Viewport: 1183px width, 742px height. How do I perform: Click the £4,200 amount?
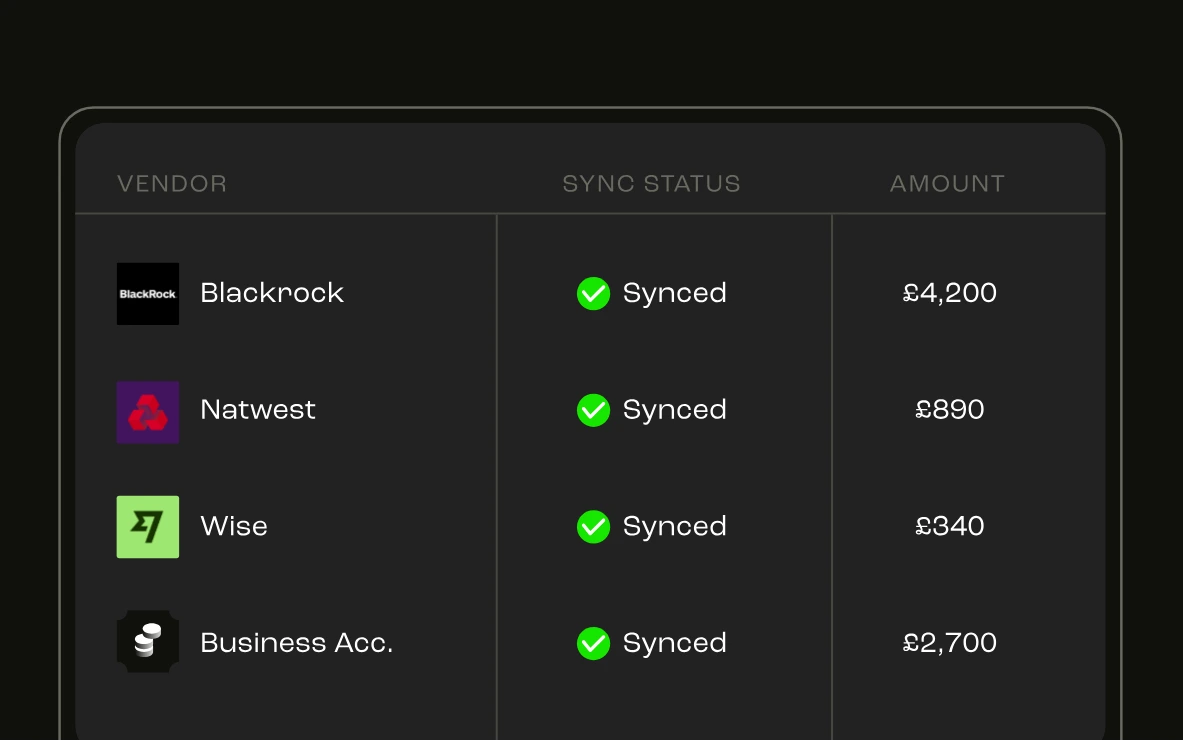950,293
